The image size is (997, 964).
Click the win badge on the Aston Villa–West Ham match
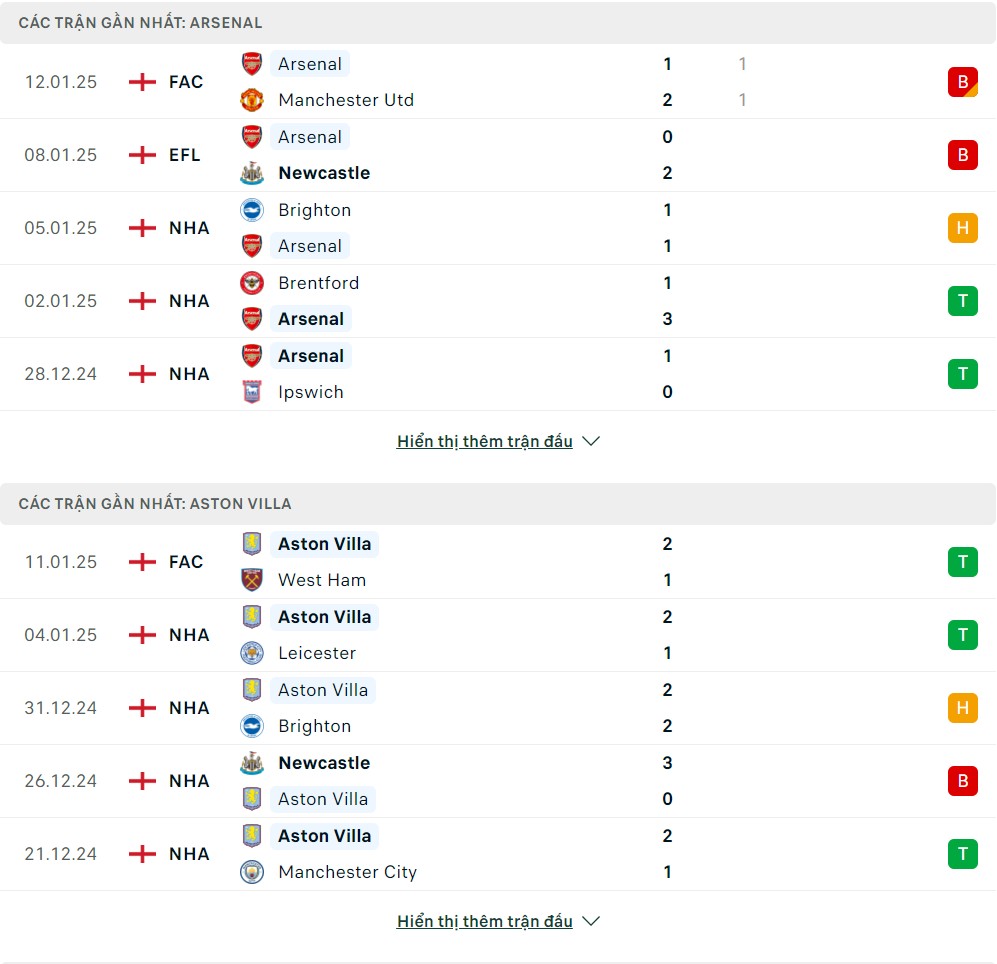[x=963, y=562]
